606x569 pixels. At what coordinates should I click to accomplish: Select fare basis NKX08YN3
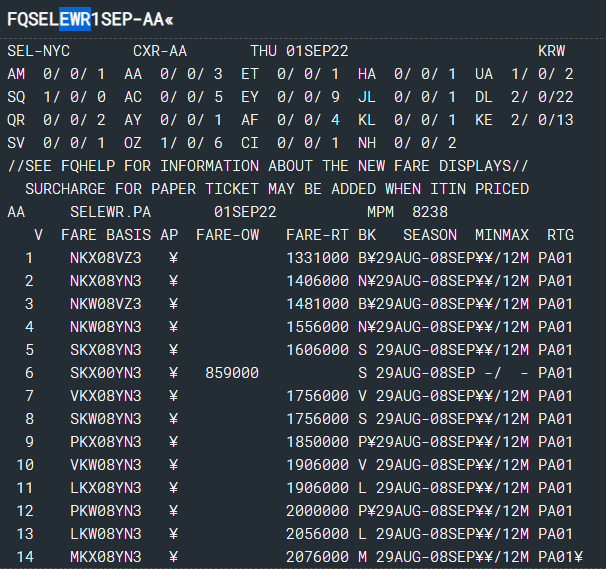pos(106,281)
